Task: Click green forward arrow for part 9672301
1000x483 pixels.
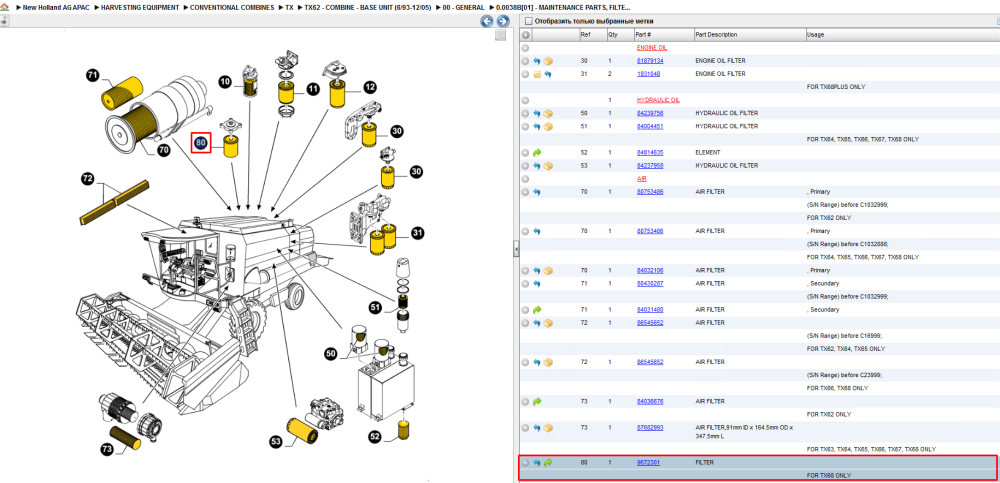Action: coord(548,463)
